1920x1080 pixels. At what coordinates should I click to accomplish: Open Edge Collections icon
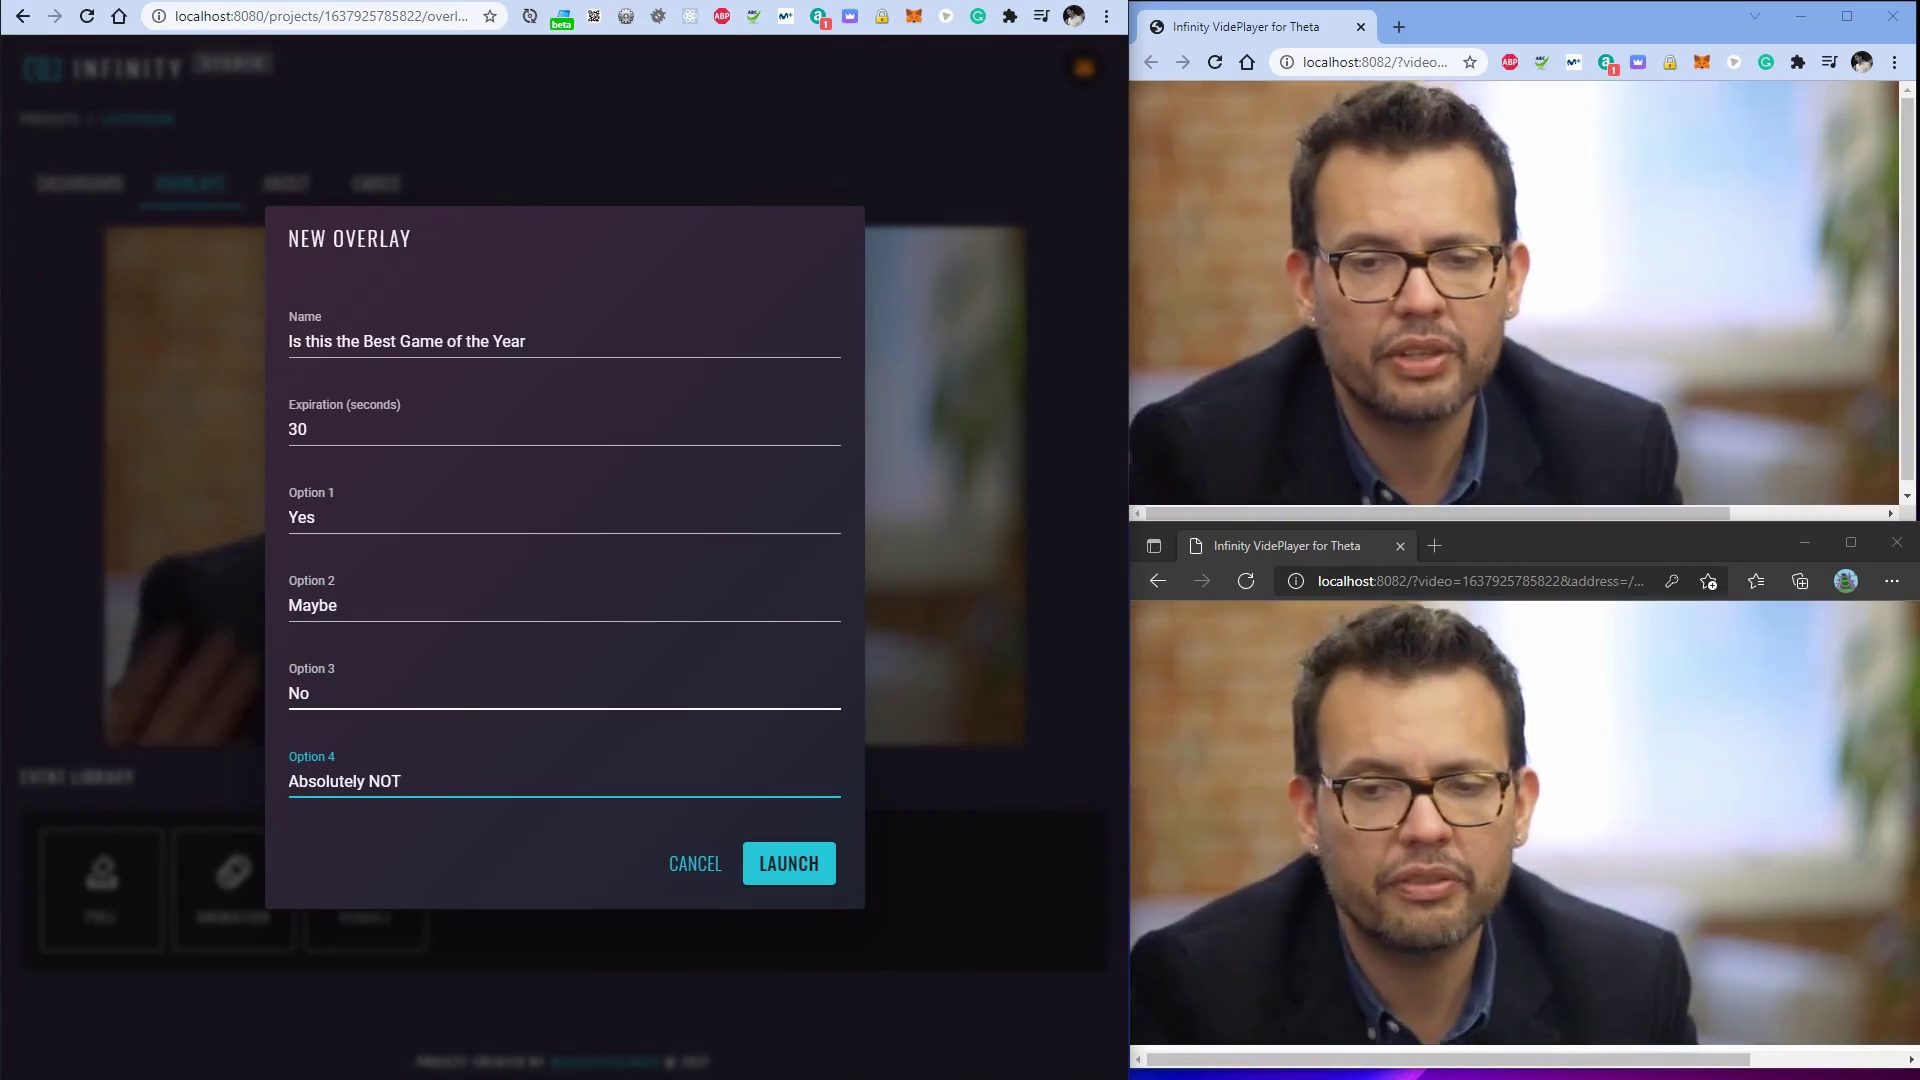point(1800,581)
